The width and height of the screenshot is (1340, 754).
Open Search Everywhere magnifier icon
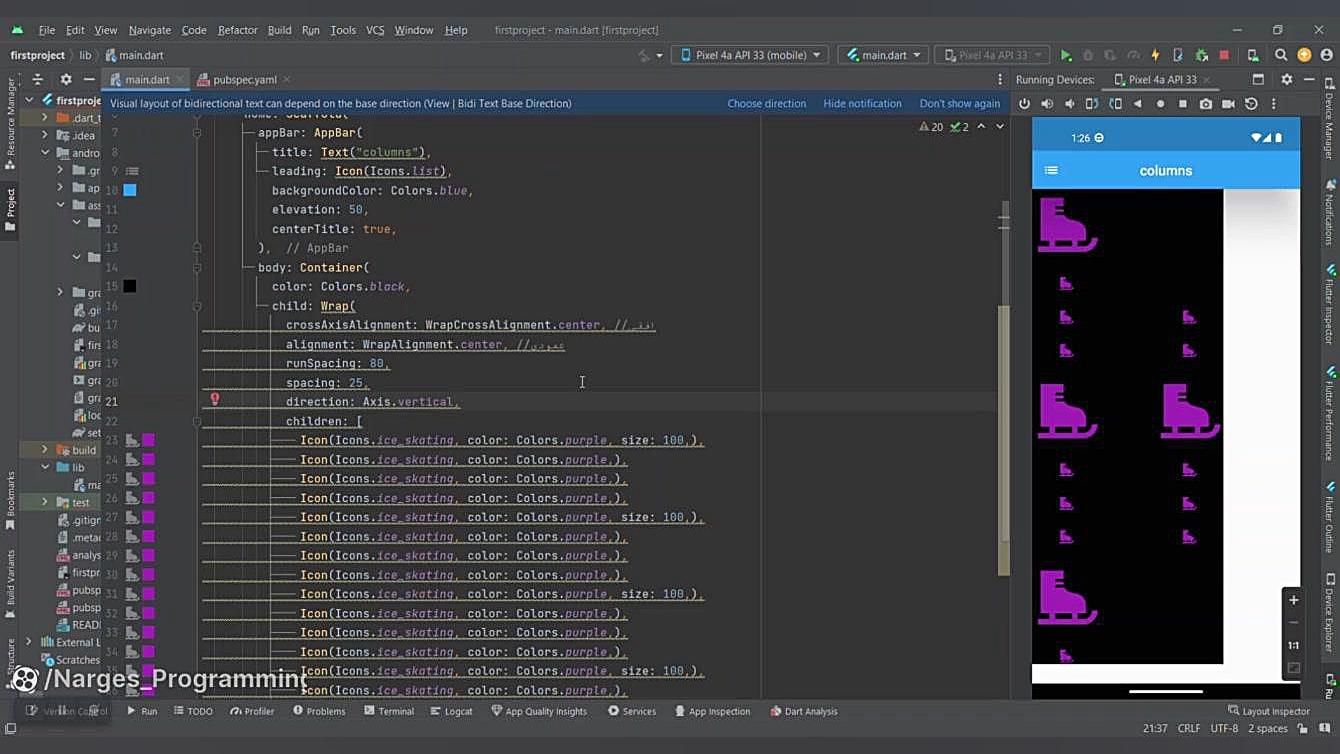coord(1281,55)
